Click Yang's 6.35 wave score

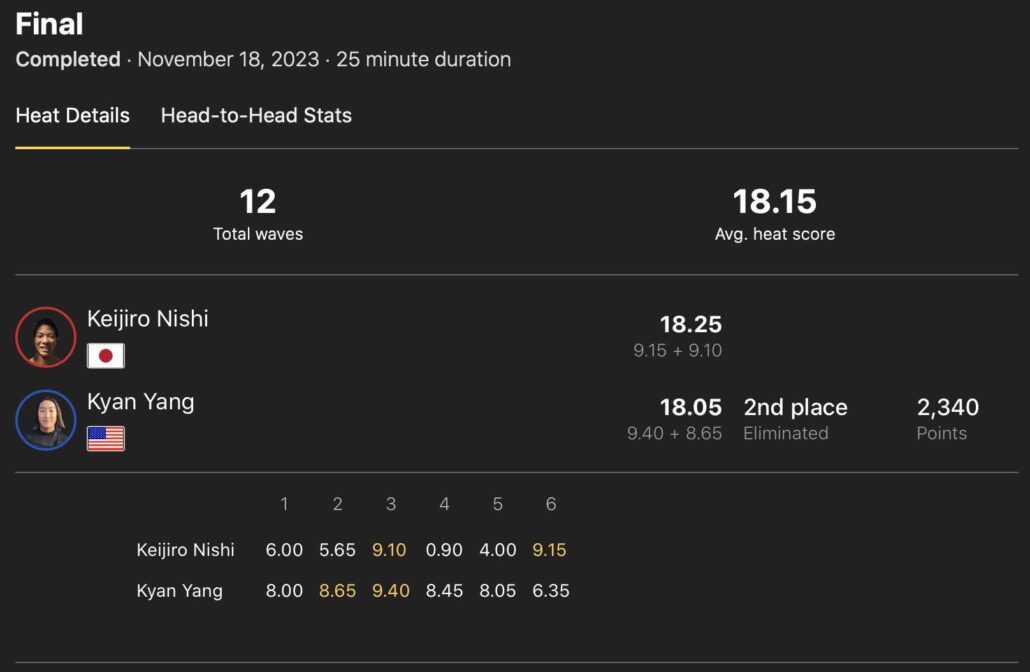[x=550, y=591]
